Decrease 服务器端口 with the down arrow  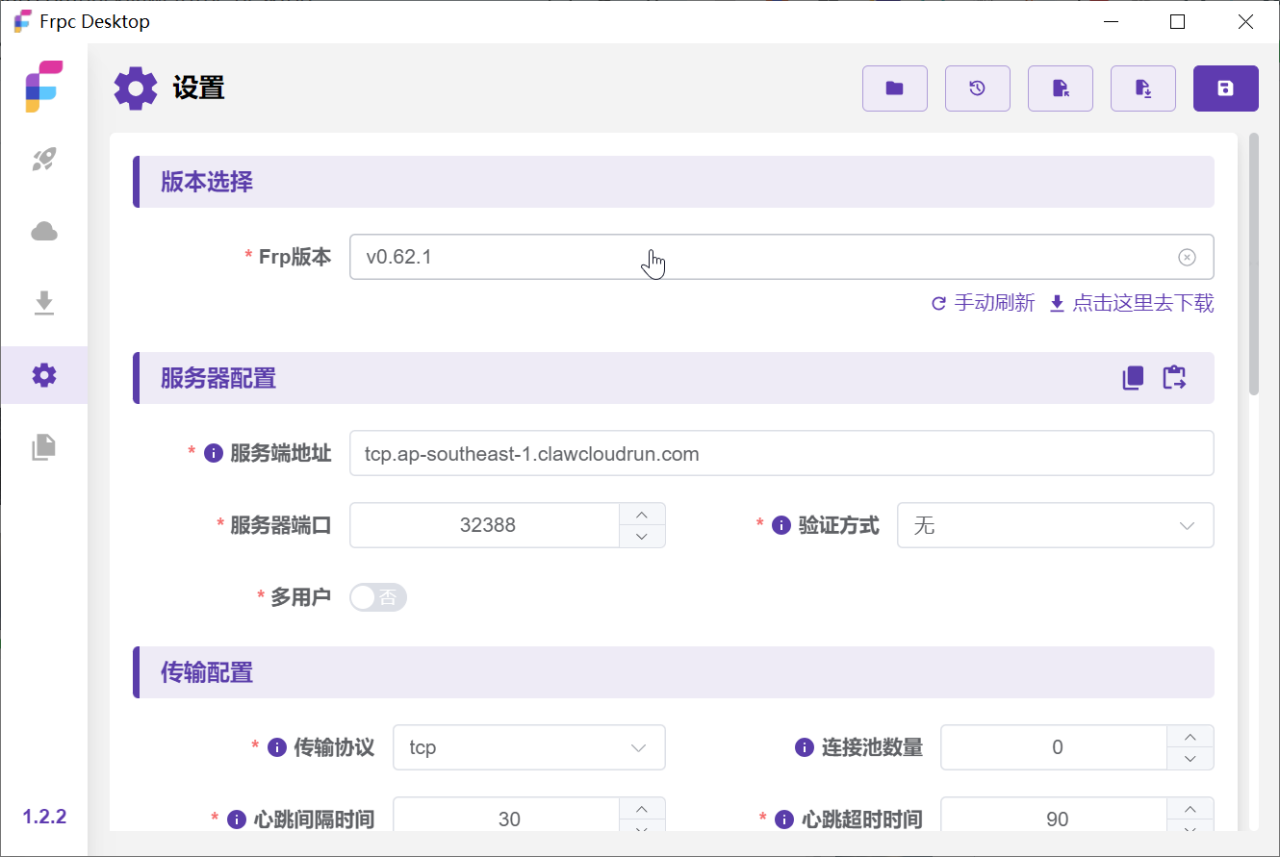642,537
